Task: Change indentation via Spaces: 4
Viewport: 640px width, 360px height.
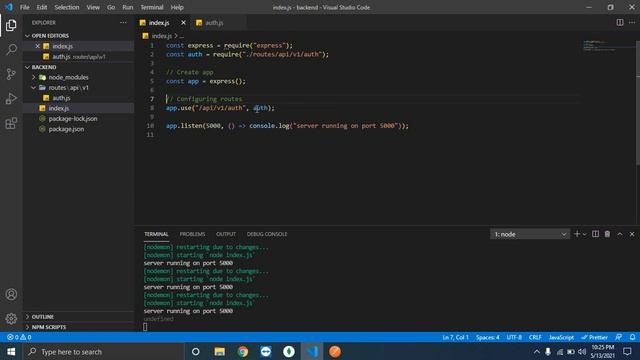Action: click(487, 337)
